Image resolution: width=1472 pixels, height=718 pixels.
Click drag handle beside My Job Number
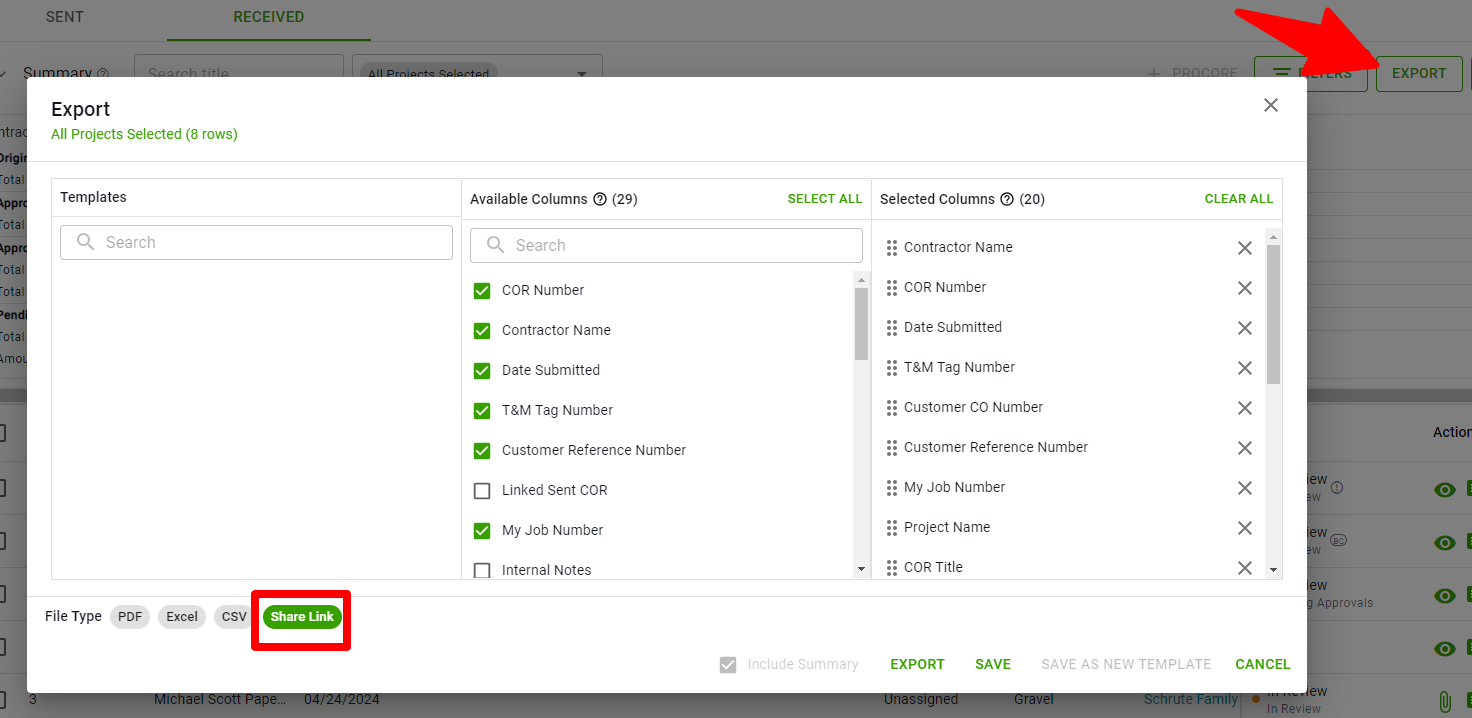point(891,488)
